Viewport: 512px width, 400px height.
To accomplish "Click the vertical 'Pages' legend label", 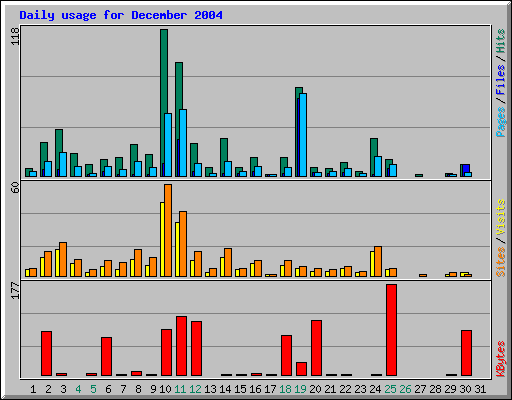I will coord(500,122).
